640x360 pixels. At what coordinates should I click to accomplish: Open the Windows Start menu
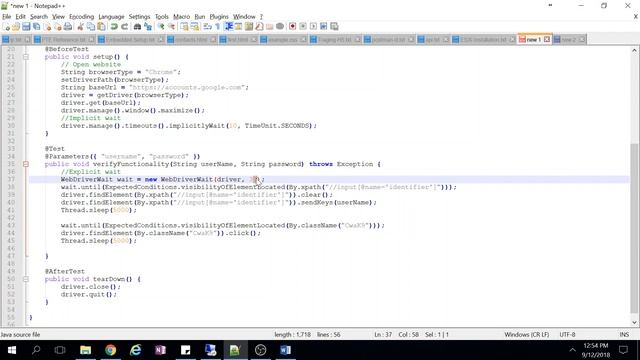tap(11, 350)
